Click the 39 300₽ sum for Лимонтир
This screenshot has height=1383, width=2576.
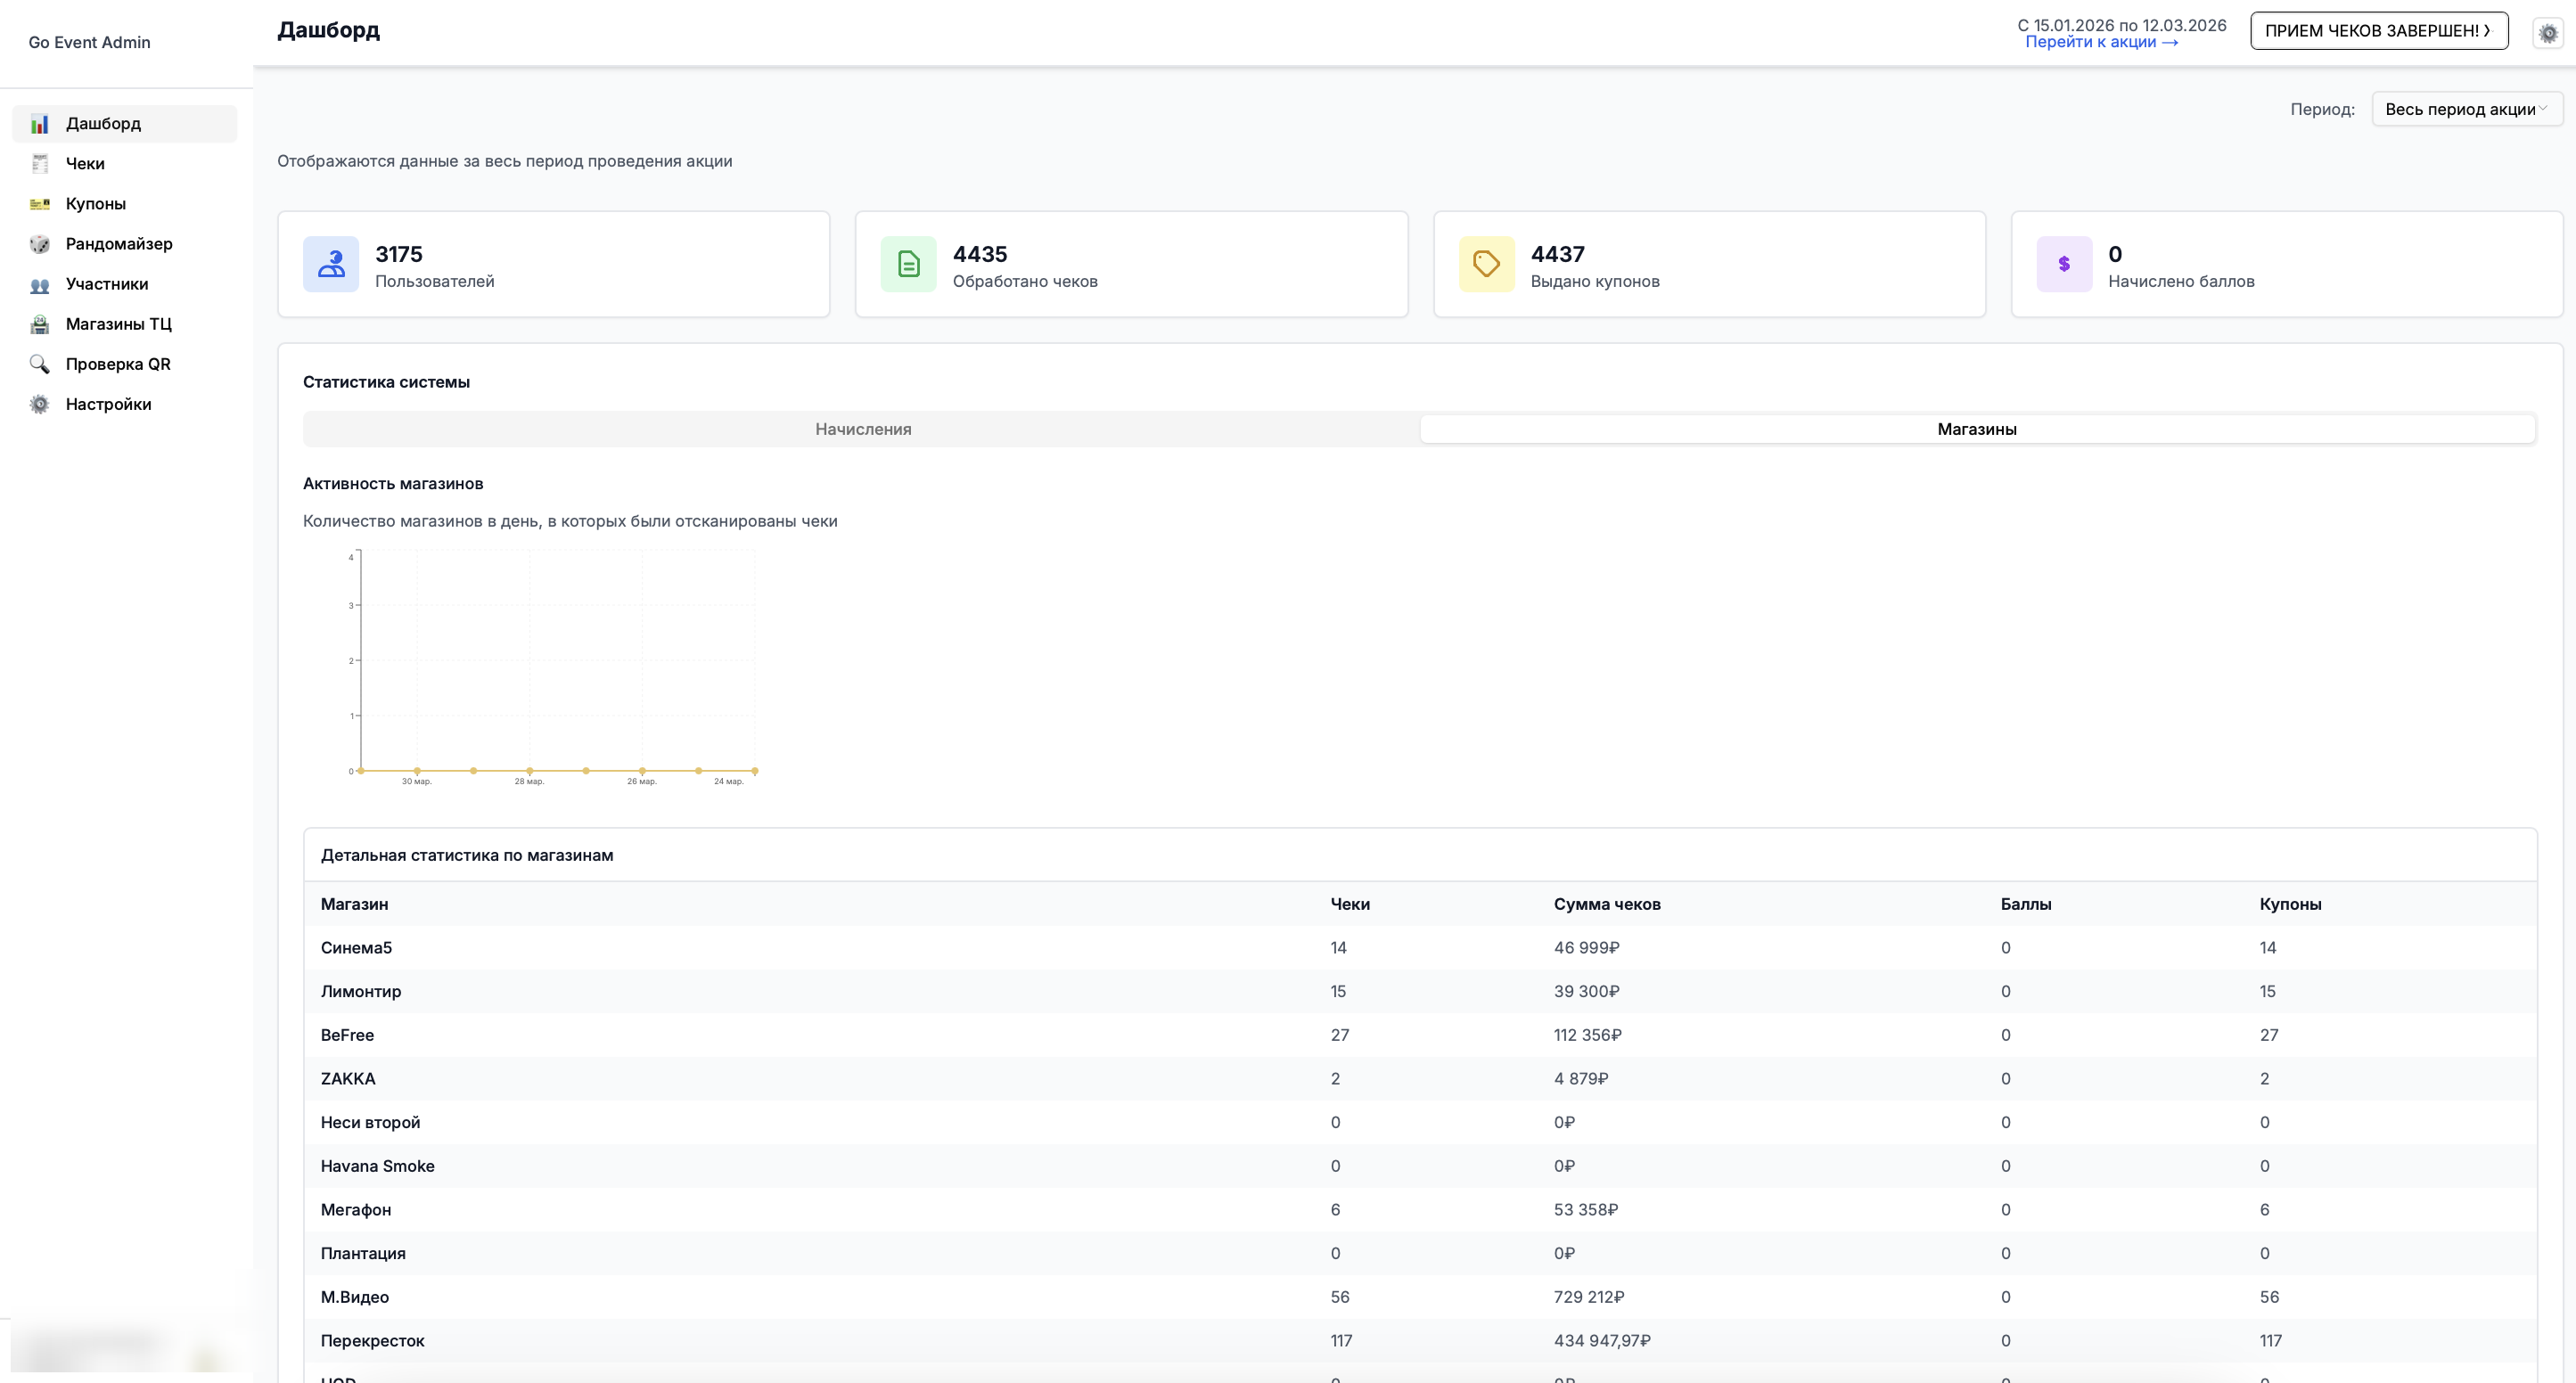[1587, 992]
